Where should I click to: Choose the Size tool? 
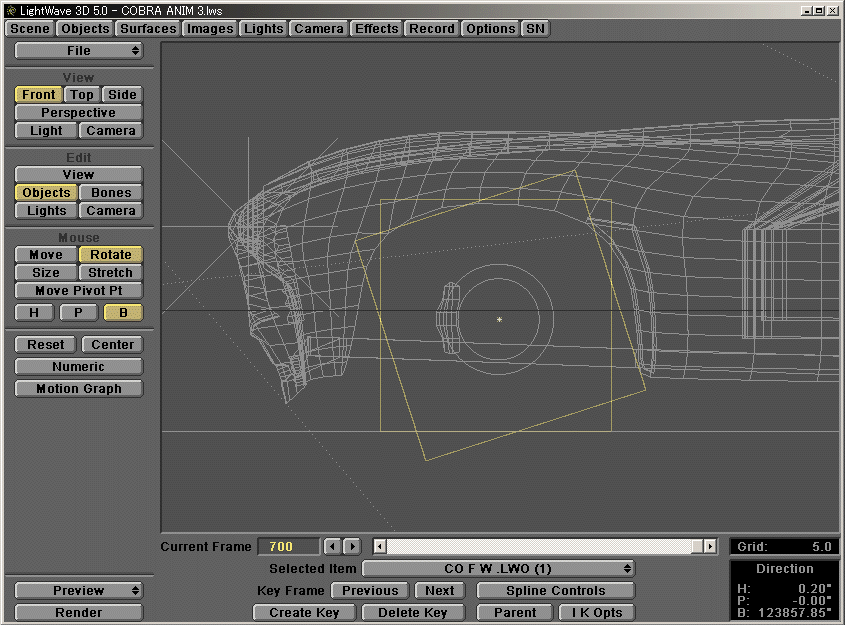coord(44,272)
